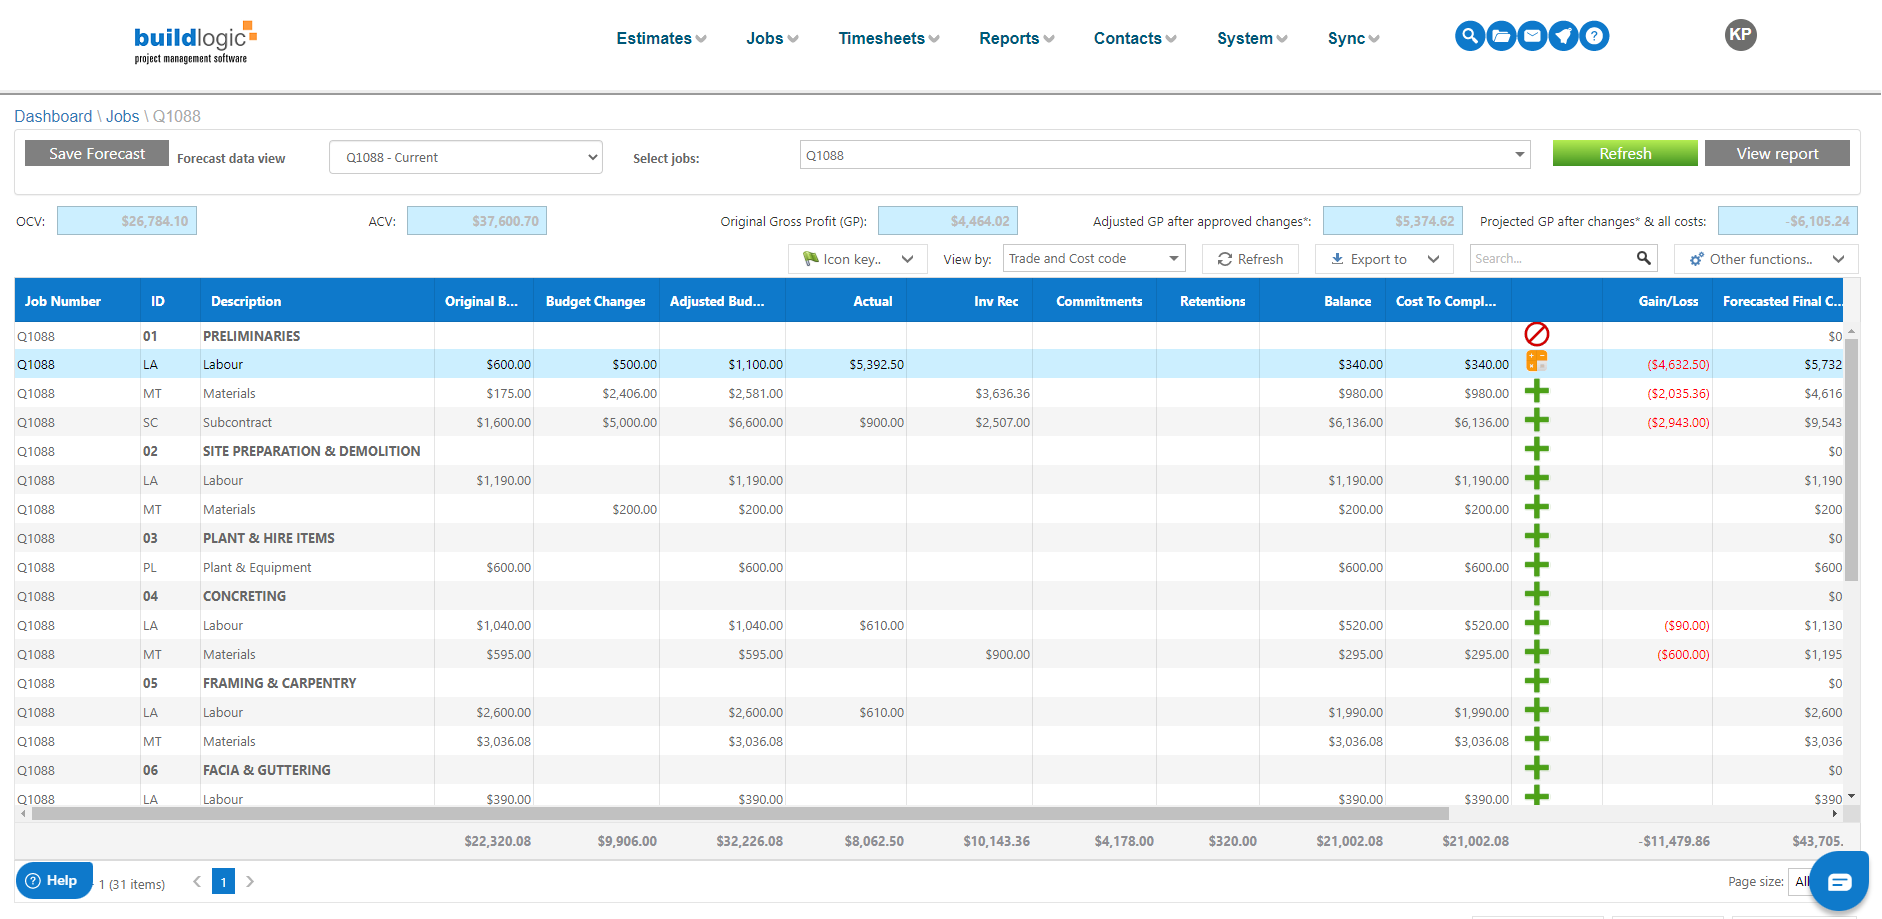
Task: Check notifications with the bell icon
Action: click(x=1563, y=35)
